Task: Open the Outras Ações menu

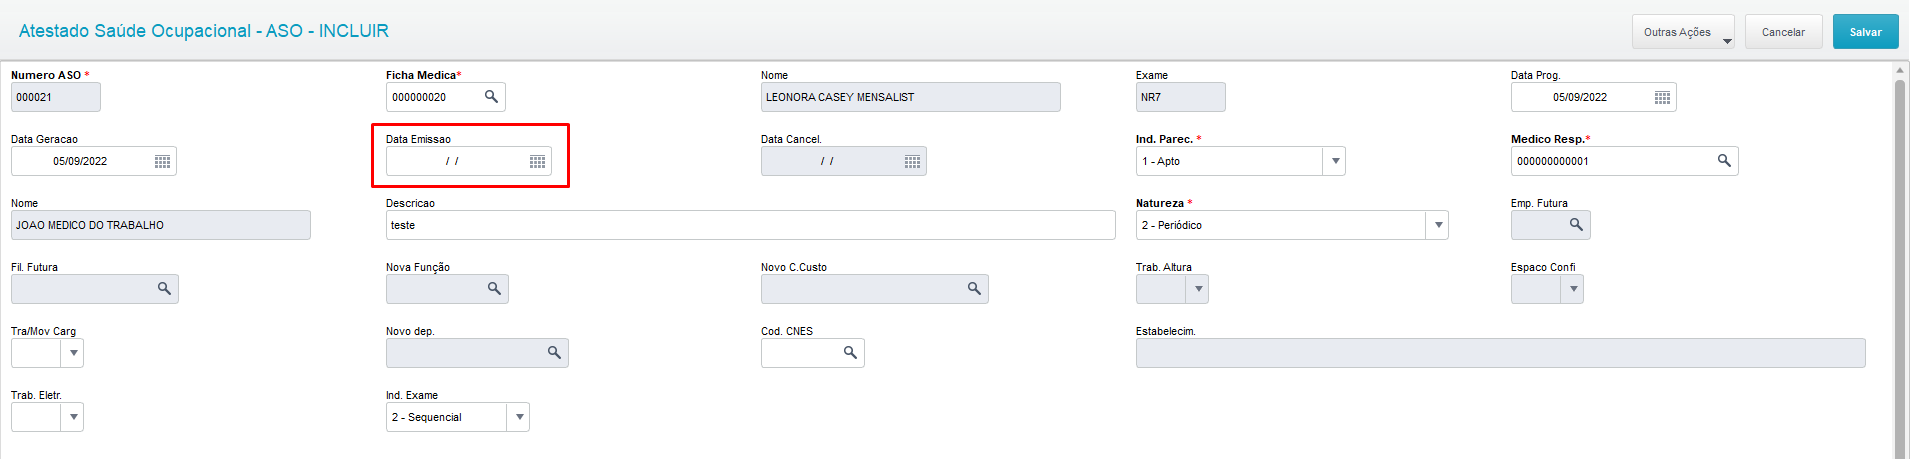Action: pos(1683,32)
